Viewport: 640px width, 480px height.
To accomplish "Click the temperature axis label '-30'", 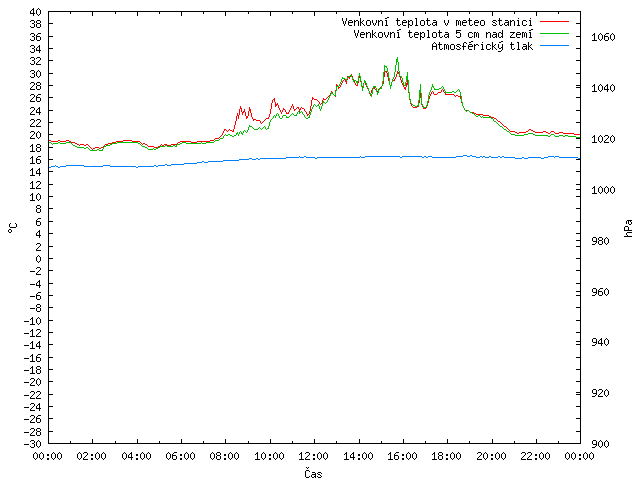I will point(33,444).
